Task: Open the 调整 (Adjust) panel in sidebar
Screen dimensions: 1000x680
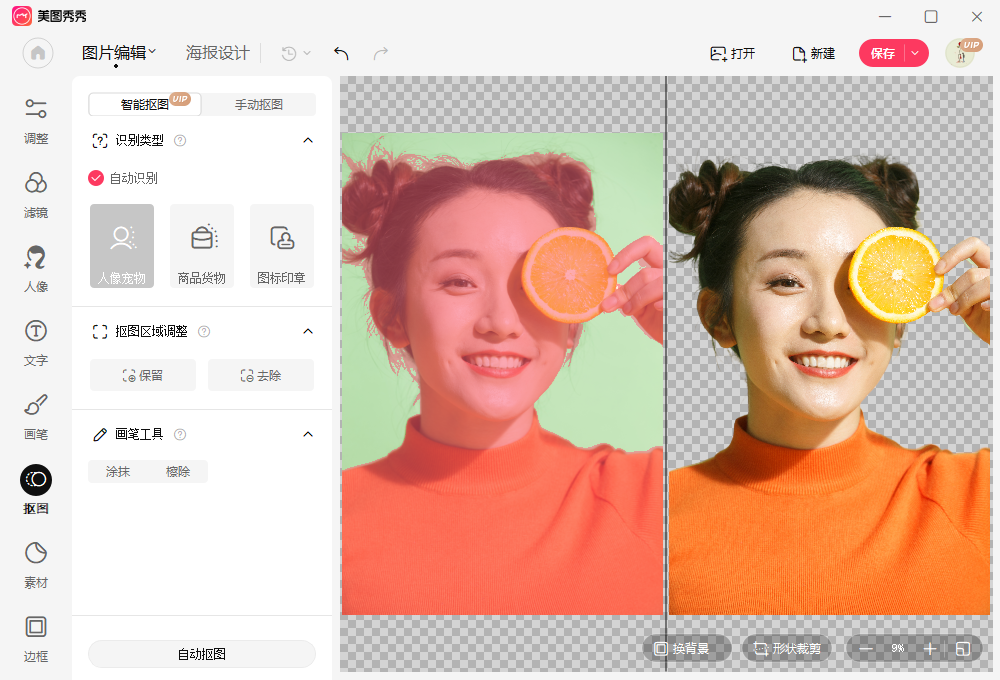Action: click(36, 122)
